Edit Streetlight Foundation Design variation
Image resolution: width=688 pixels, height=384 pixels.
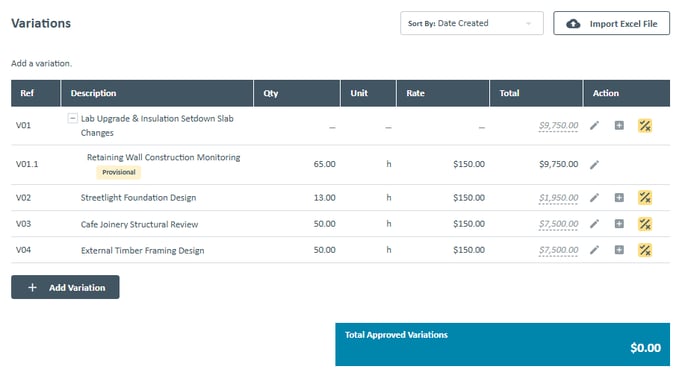(594, 198)
